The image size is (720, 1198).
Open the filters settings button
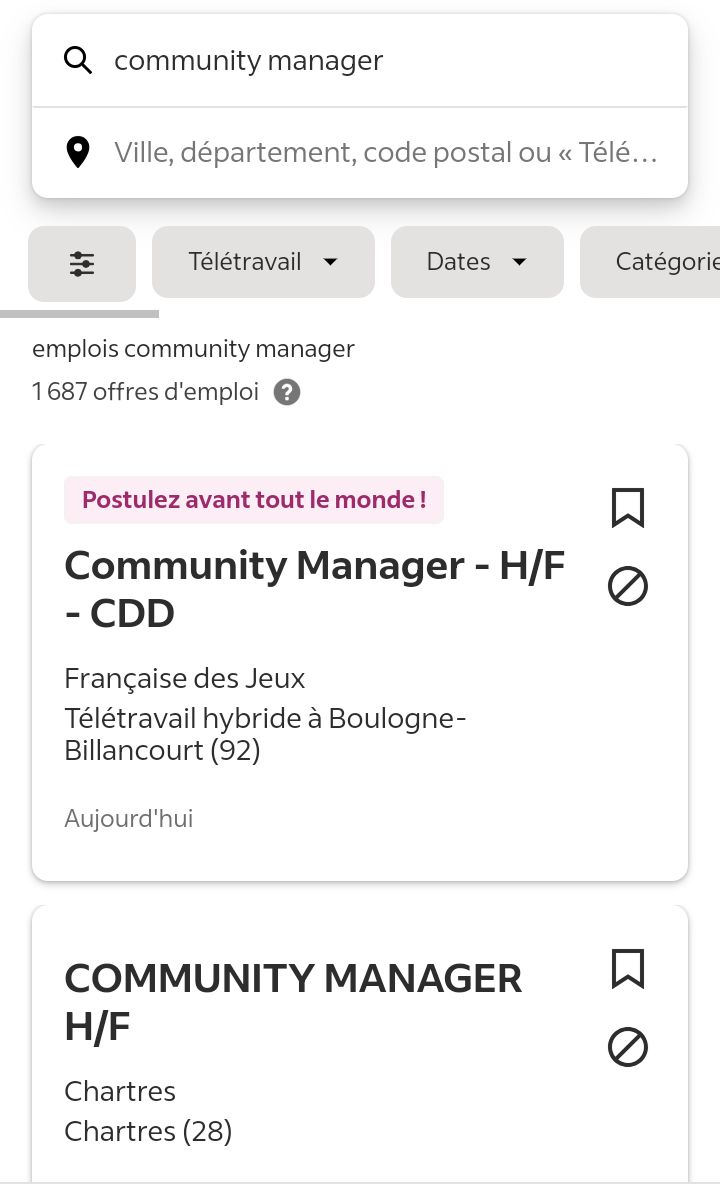tap(82, 263)
